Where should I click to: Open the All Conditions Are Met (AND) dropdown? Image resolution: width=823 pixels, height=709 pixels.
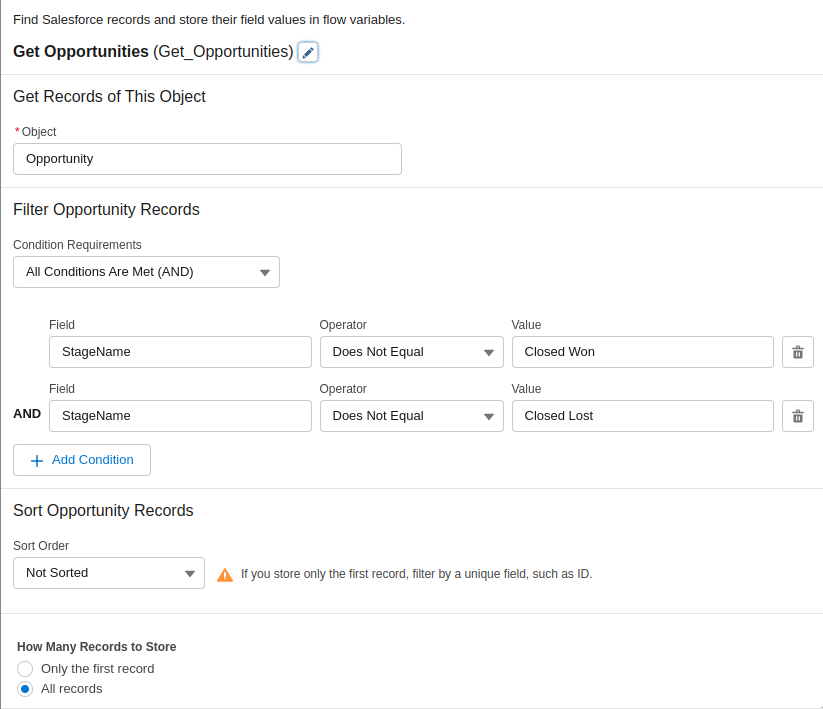[x=145, y=271]
